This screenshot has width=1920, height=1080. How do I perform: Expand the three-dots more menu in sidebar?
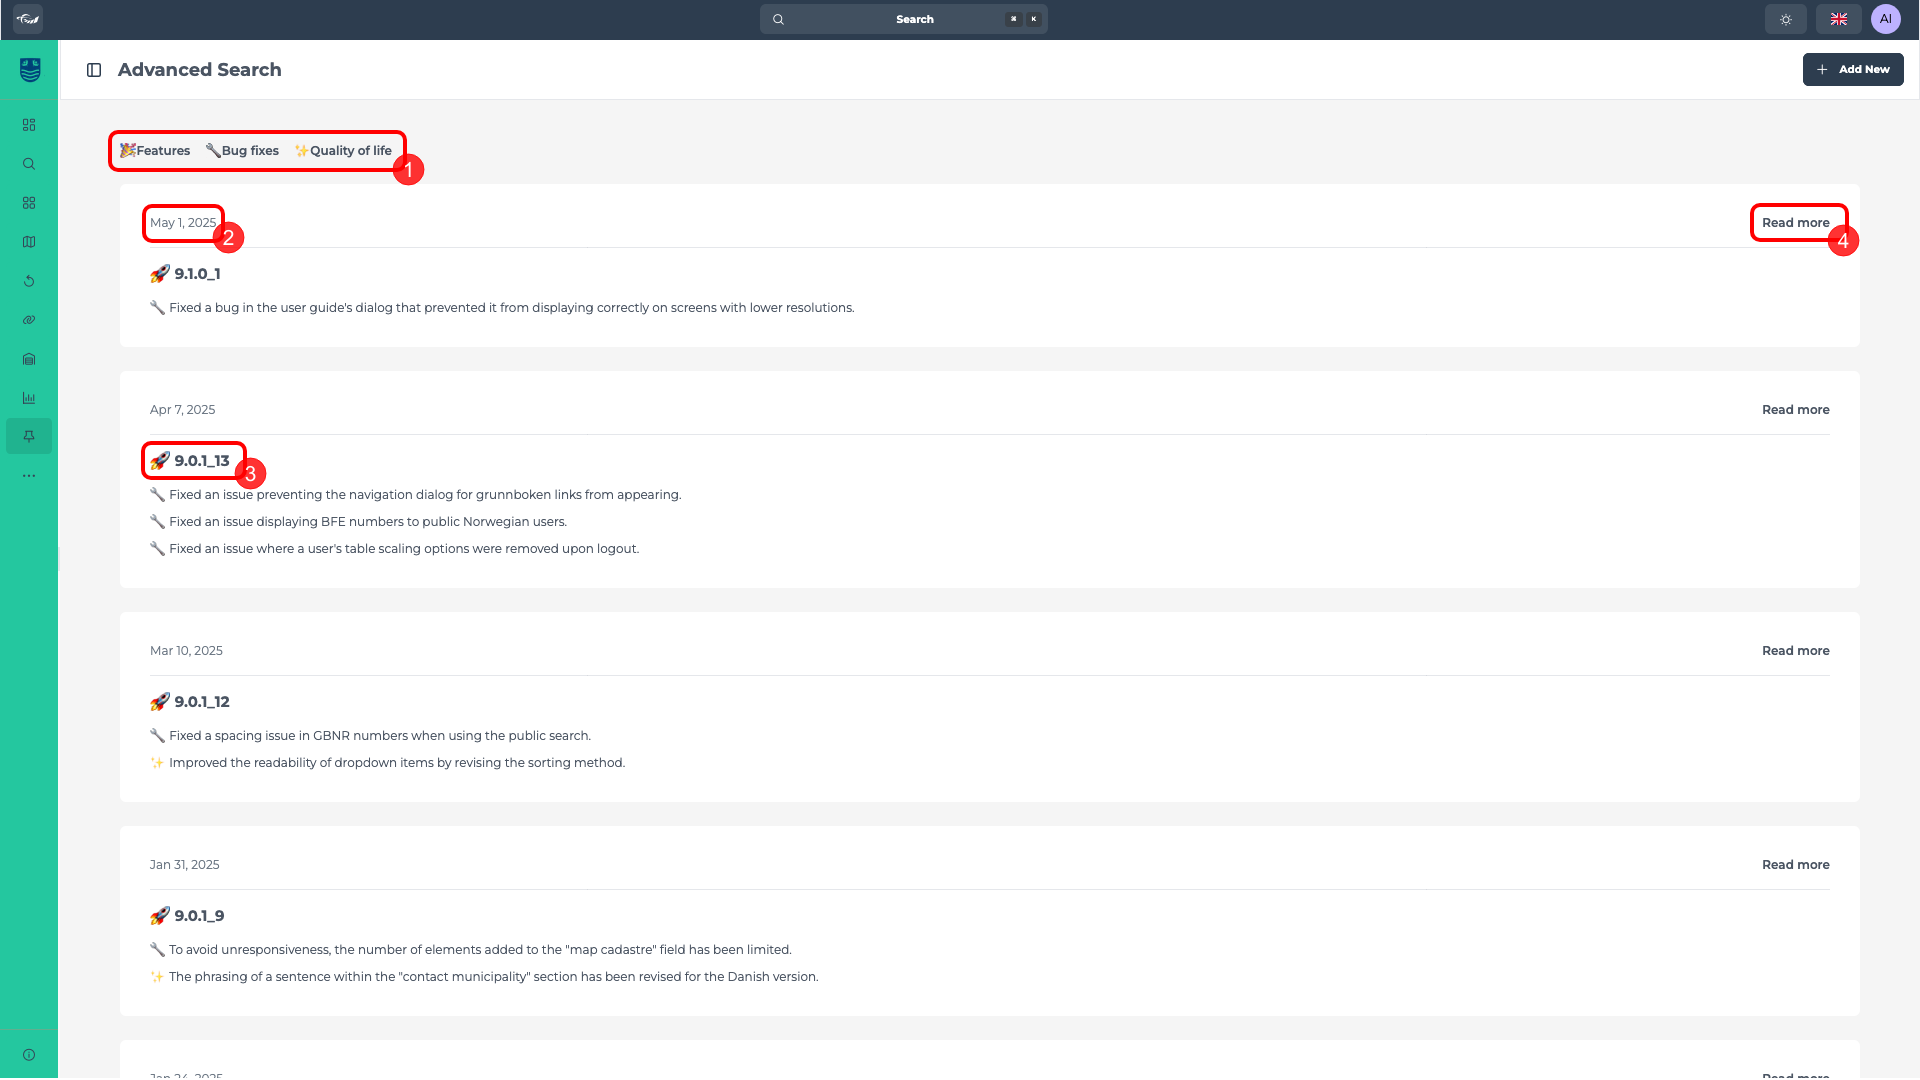(x=29, y=476)
